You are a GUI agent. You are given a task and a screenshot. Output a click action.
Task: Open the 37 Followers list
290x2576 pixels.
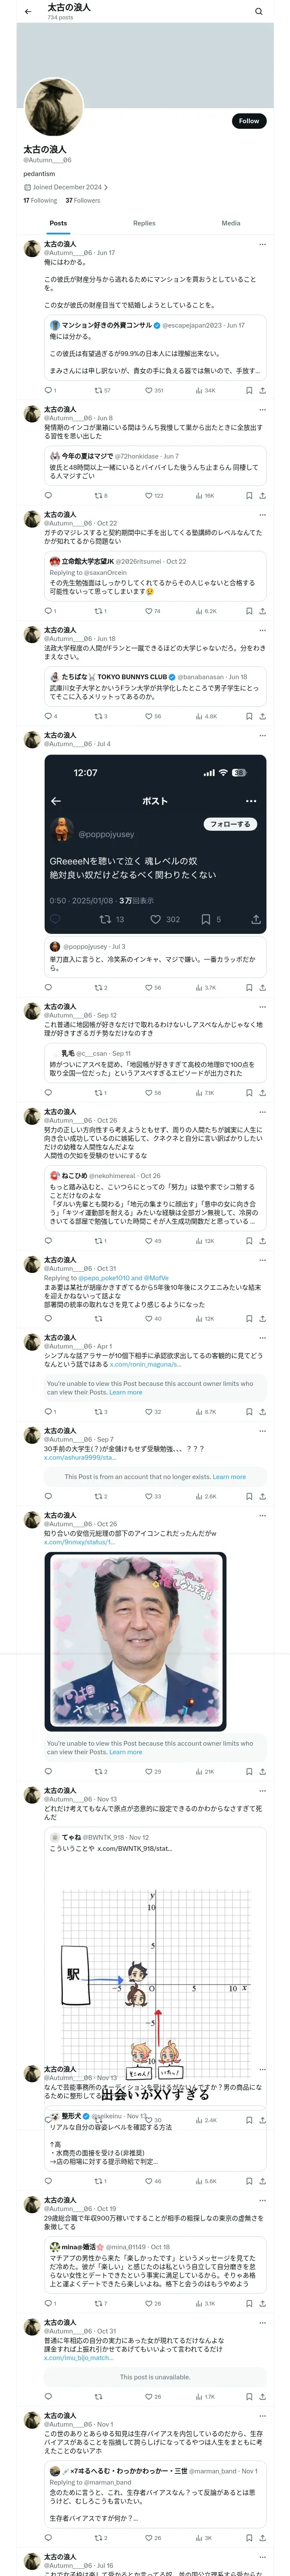pos(83,200)
